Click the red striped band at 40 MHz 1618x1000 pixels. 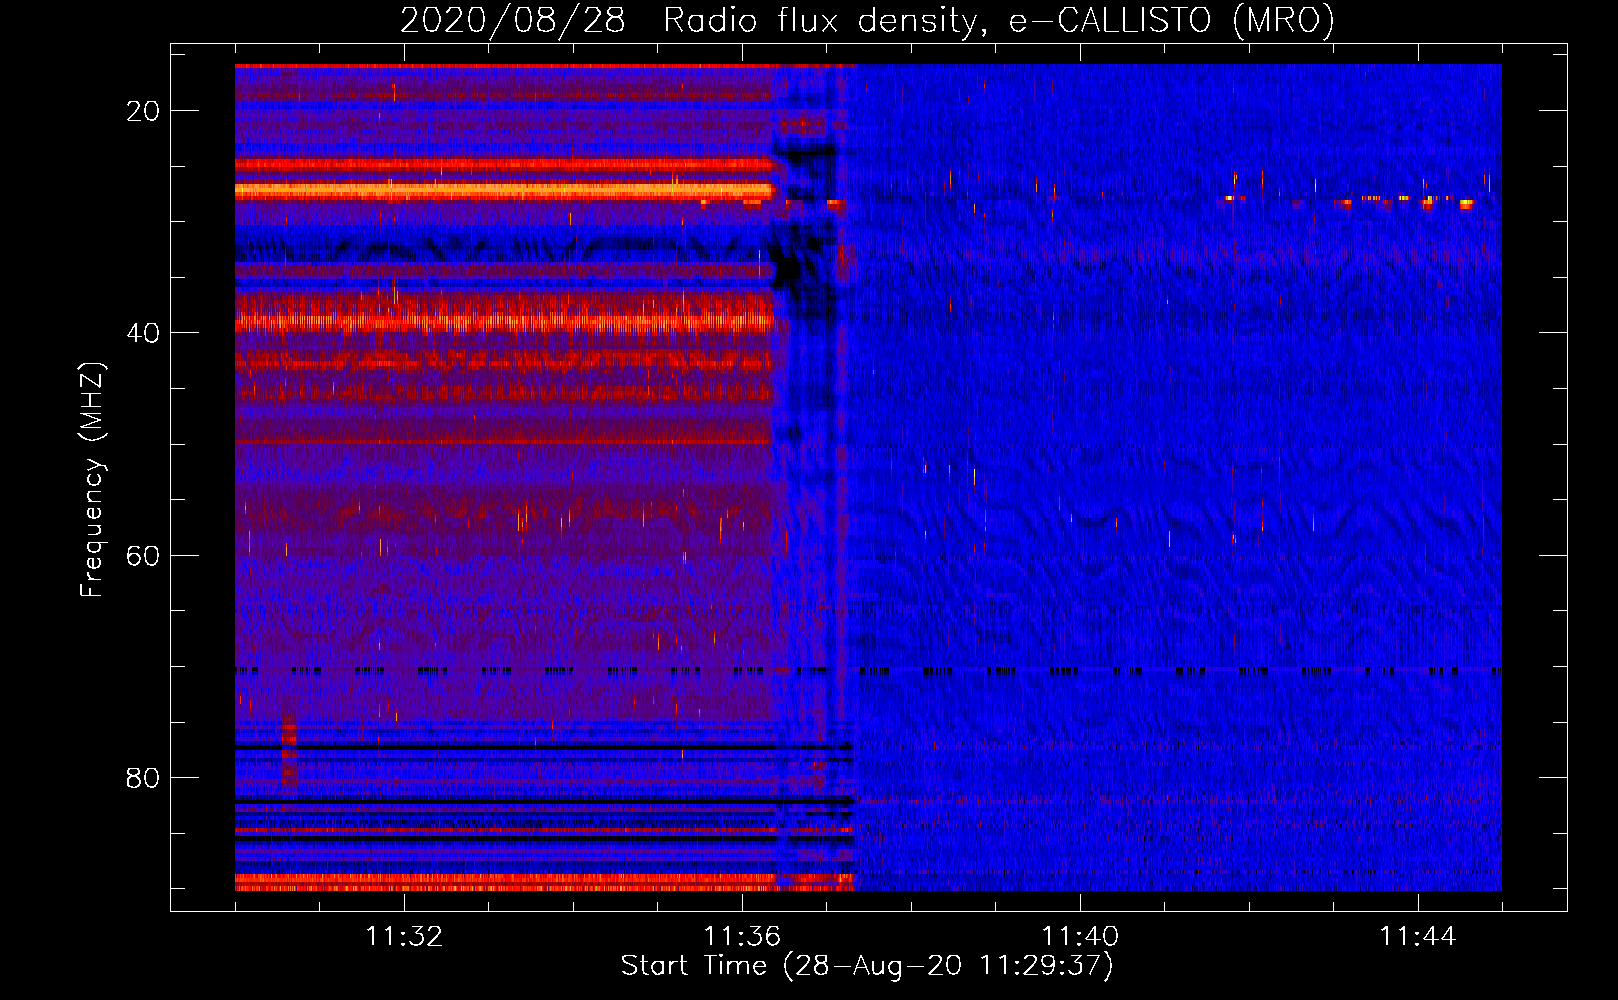[505, 322]
